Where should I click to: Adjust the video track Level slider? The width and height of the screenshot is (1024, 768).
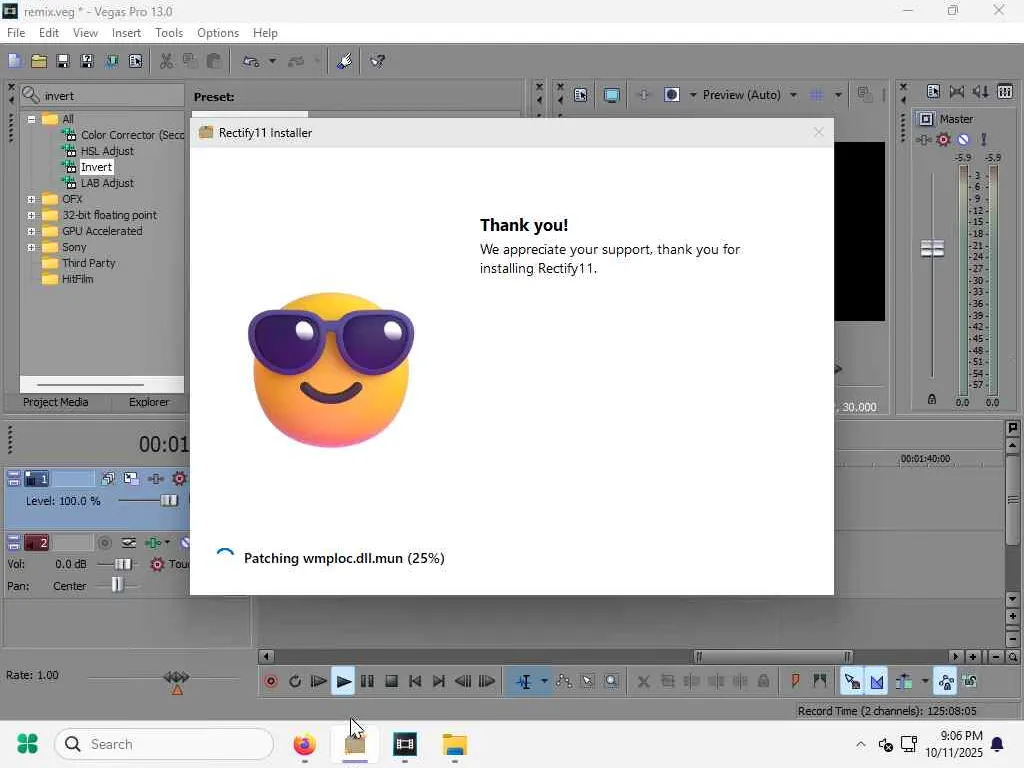pyautogui.click(x=168, y=501)
